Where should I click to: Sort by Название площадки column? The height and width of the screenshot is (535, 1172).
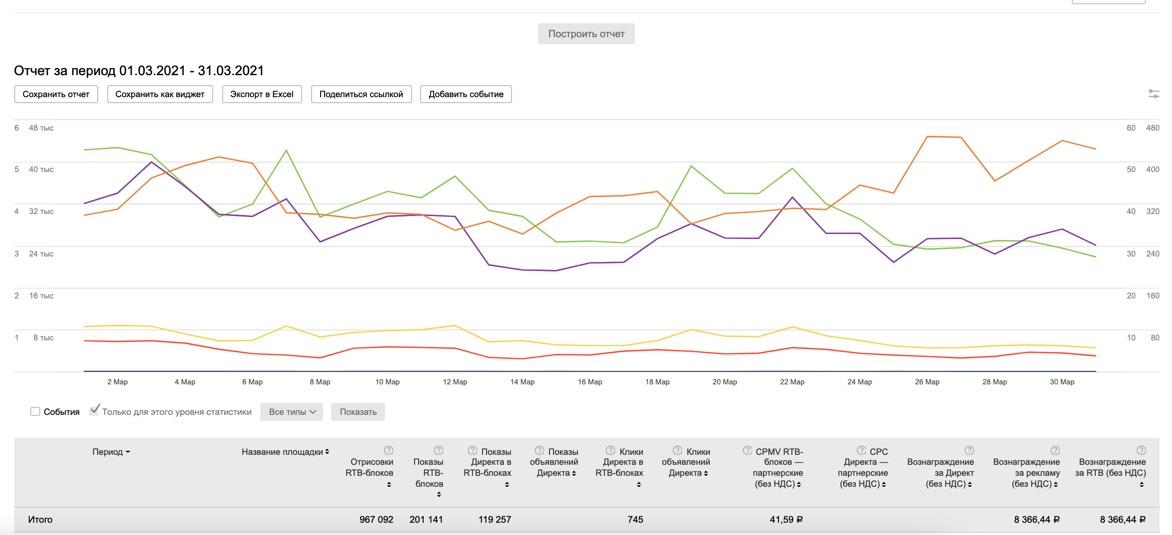[x=285, y=452]
